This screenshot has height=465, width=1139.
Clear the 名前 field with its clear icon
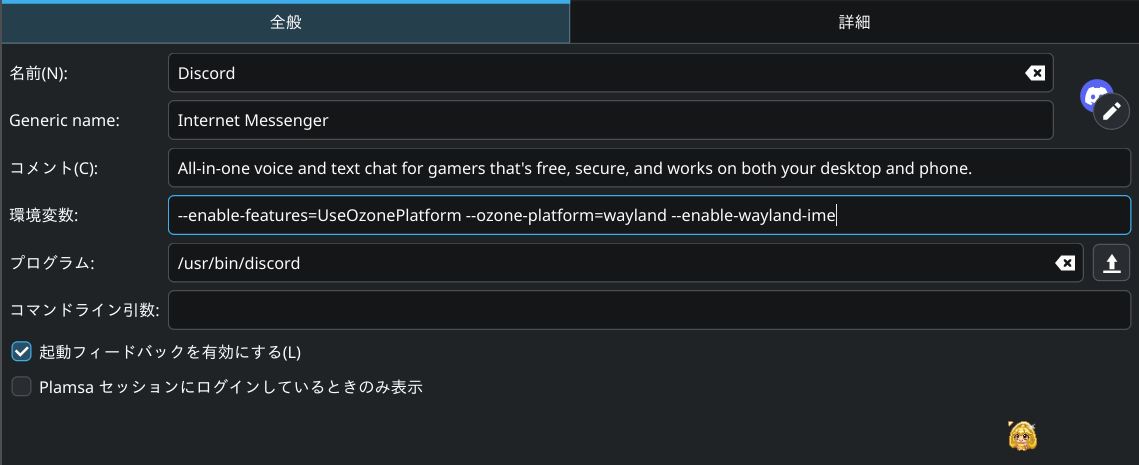[x=1035, y=73]
